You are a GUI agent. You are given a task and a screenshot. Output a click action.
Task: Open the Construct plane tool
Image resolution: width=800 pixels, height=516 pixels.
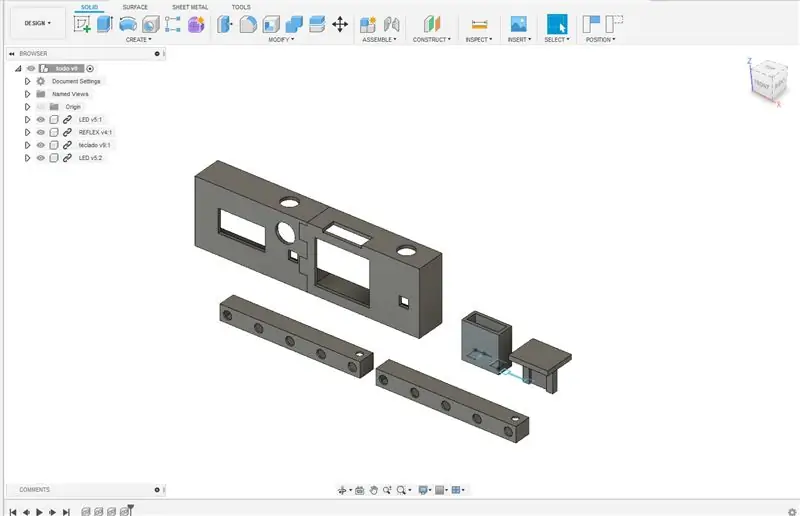pos(432,24)
